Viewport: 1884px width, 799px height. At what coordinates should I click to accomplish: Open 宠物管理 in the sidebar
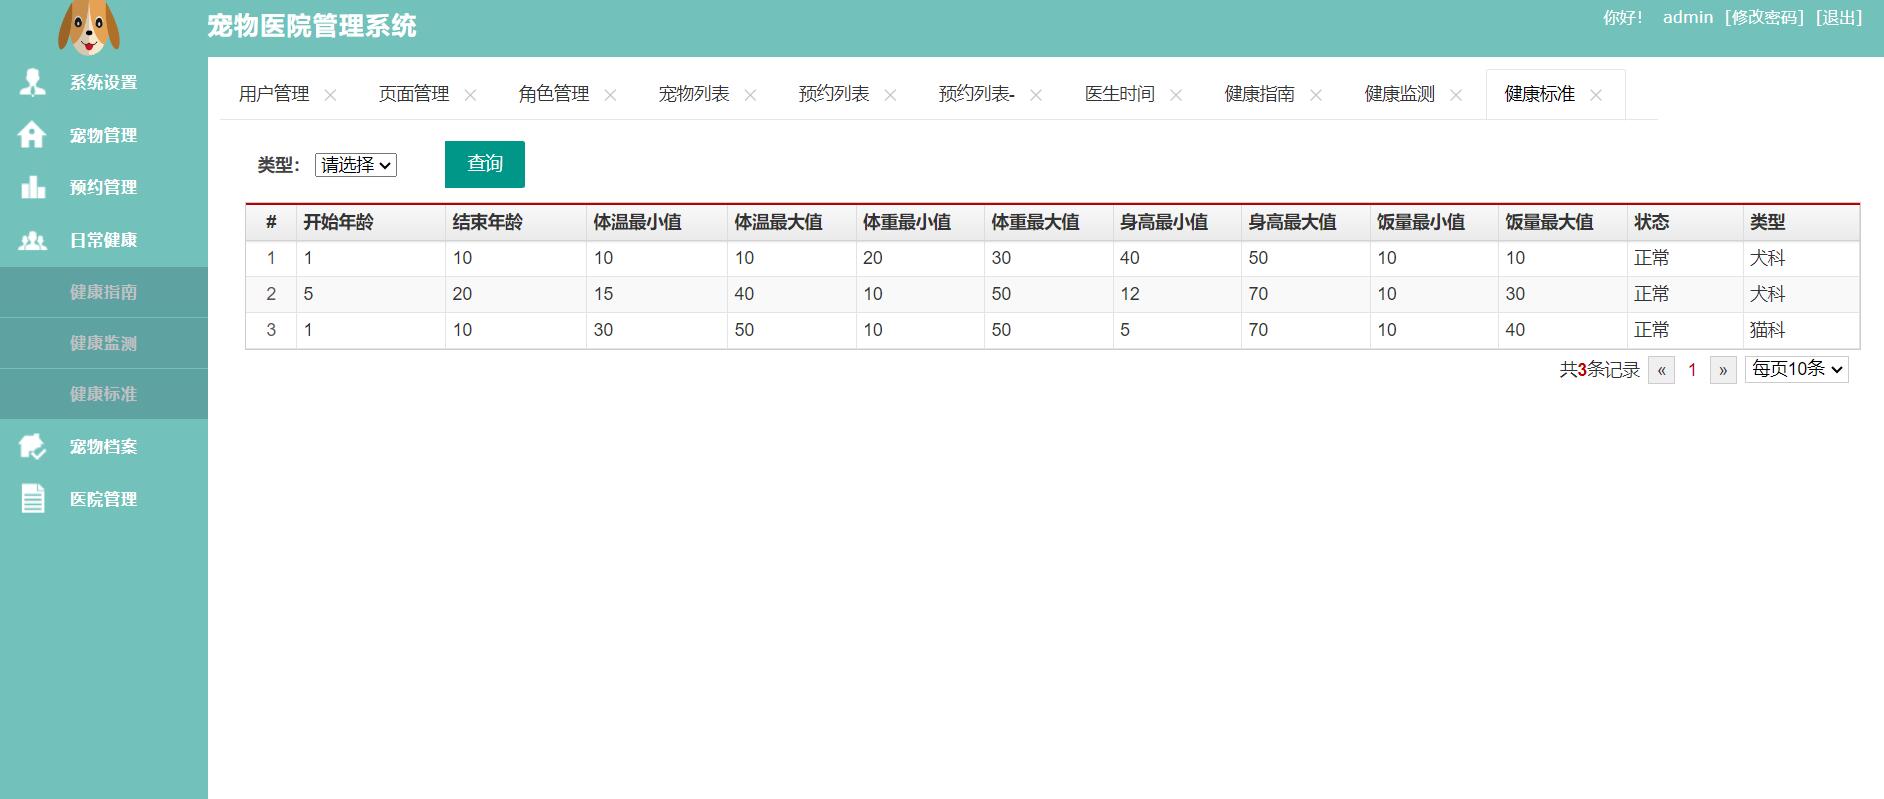[104, 135]
